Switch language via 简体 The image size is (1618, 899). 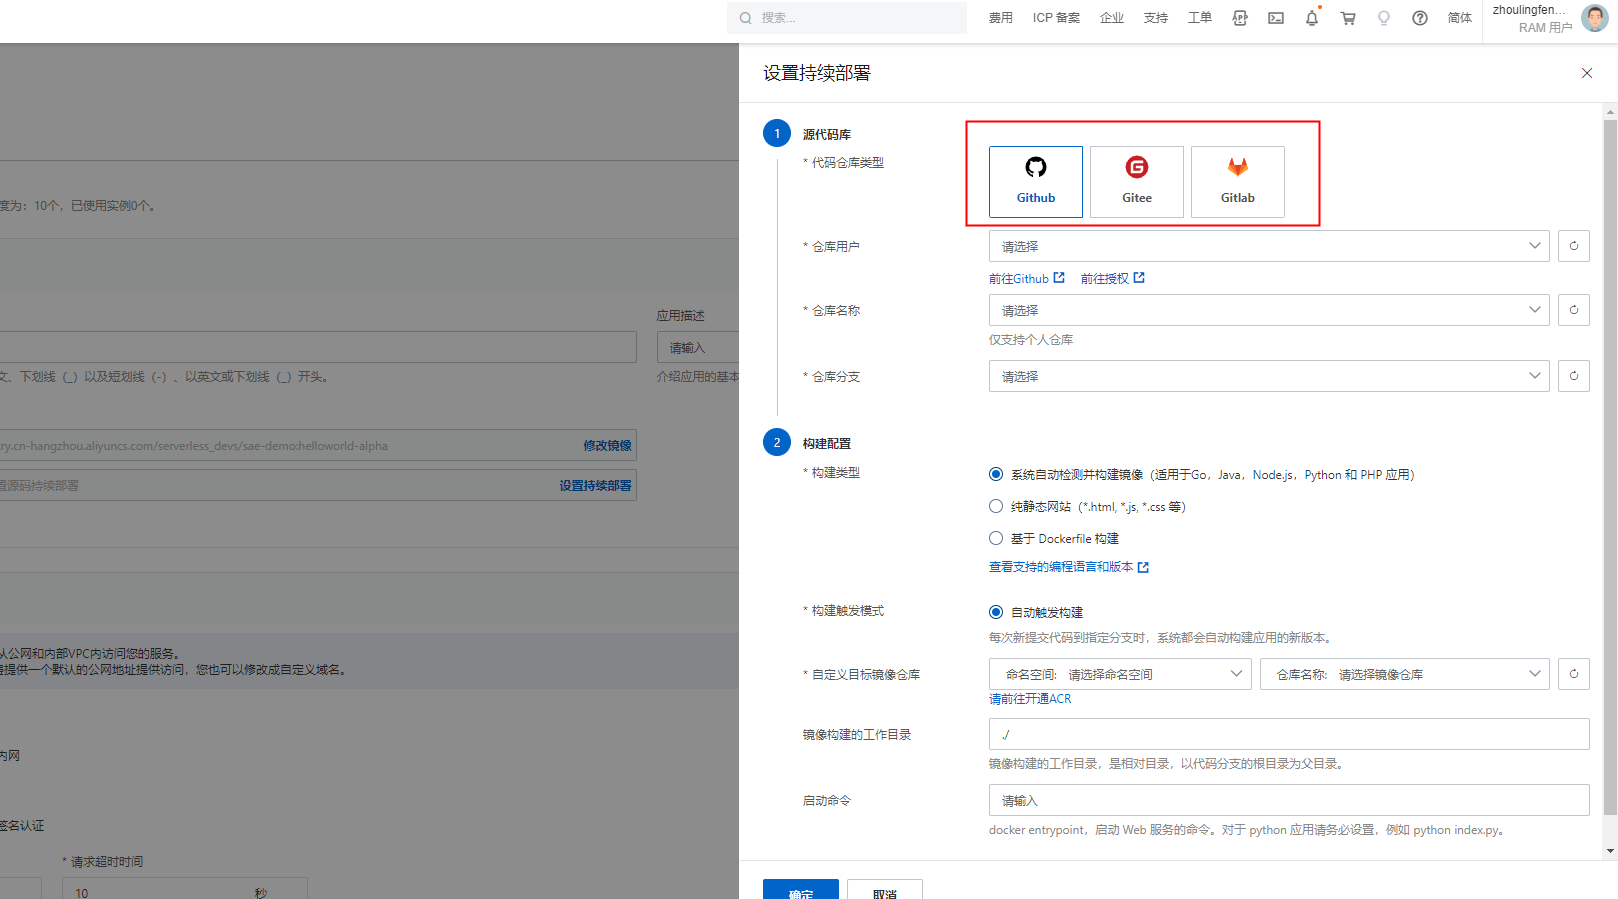pyautogui.click(x=1460, y=18)
